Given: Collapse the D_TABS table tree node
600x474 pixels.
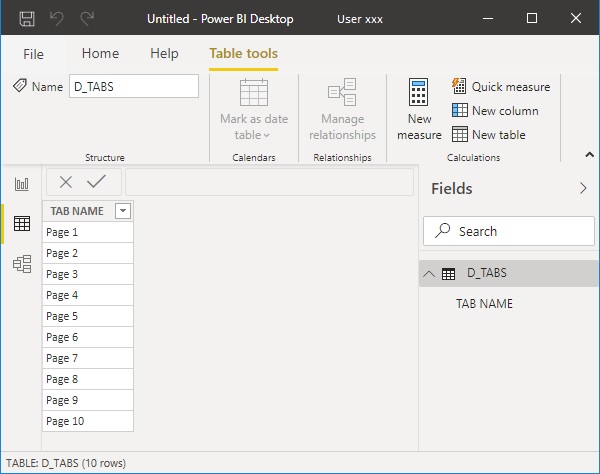Looking at the screenshot, I should [x=429, y=274].
